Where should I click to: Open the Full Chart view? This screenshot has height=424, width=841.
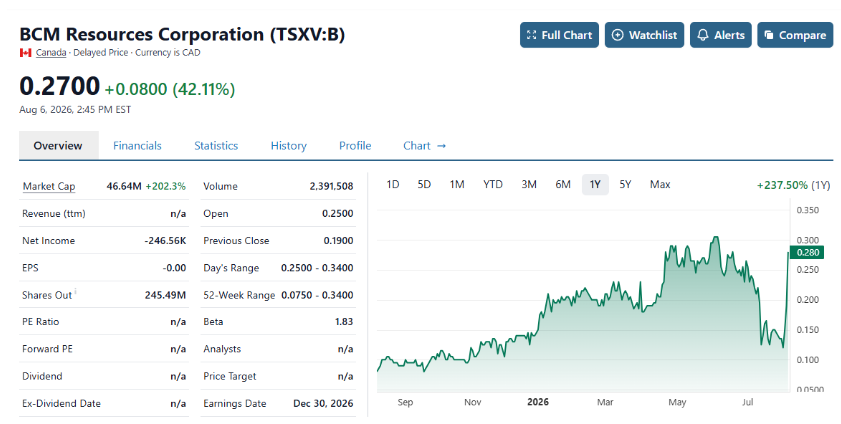point(559,35)
